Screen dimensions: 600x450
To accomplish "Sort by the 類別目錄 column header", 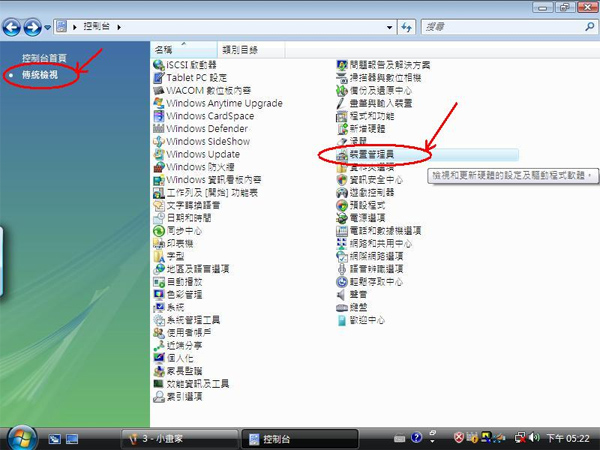I will (251, 50).
